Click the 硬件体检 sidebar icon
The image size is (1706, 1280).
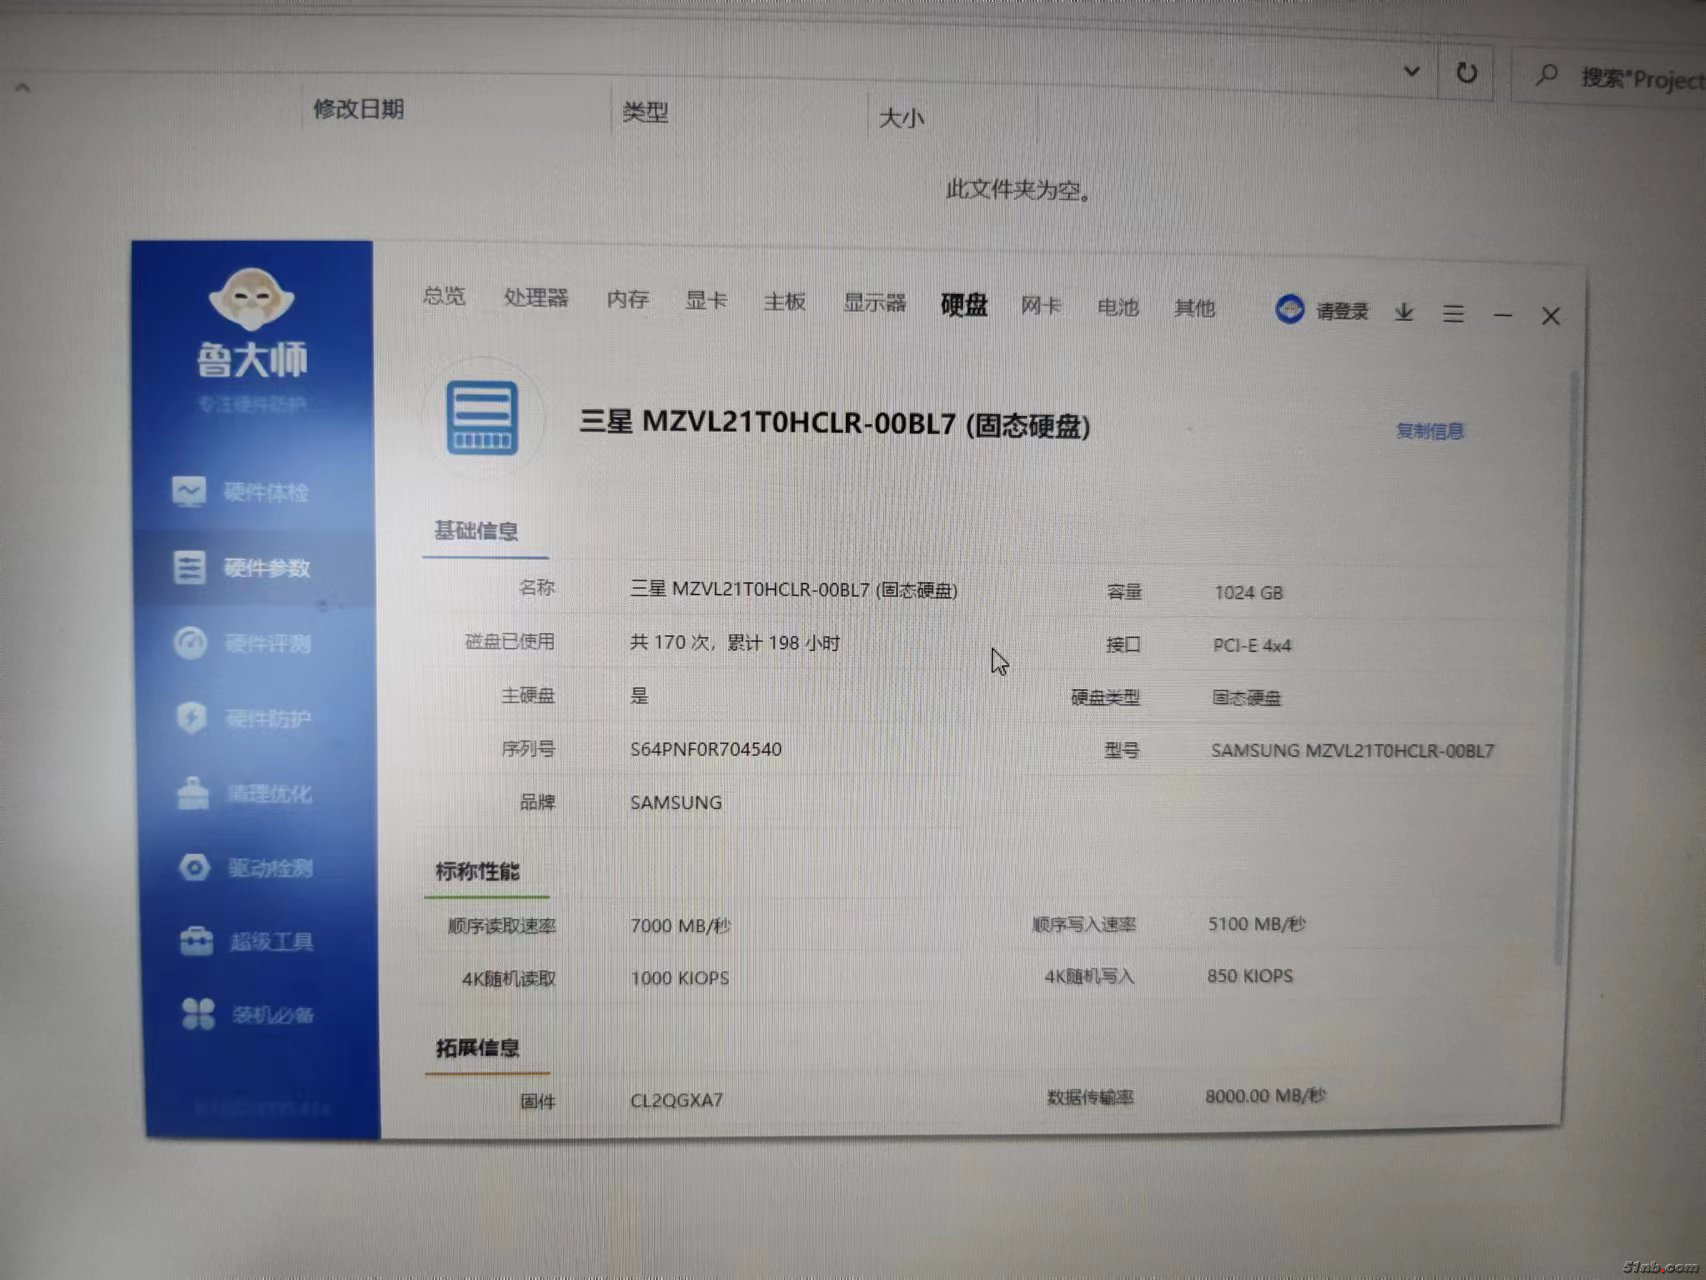(188, 491)
